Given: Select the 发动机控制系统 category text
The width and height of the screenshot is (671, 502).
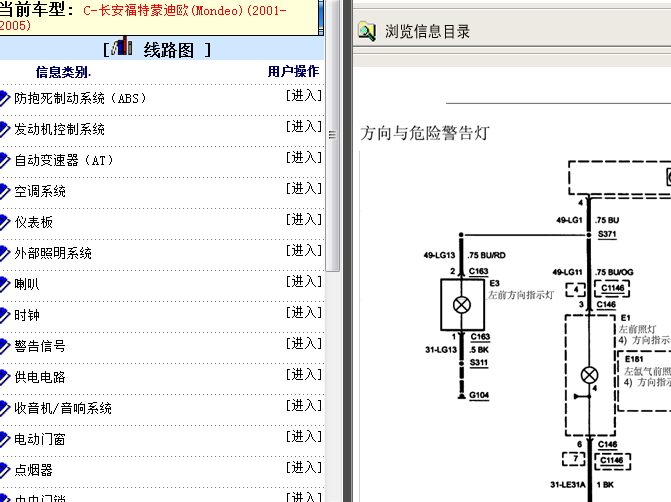Looking at the screenshot, I should (59, 129).
